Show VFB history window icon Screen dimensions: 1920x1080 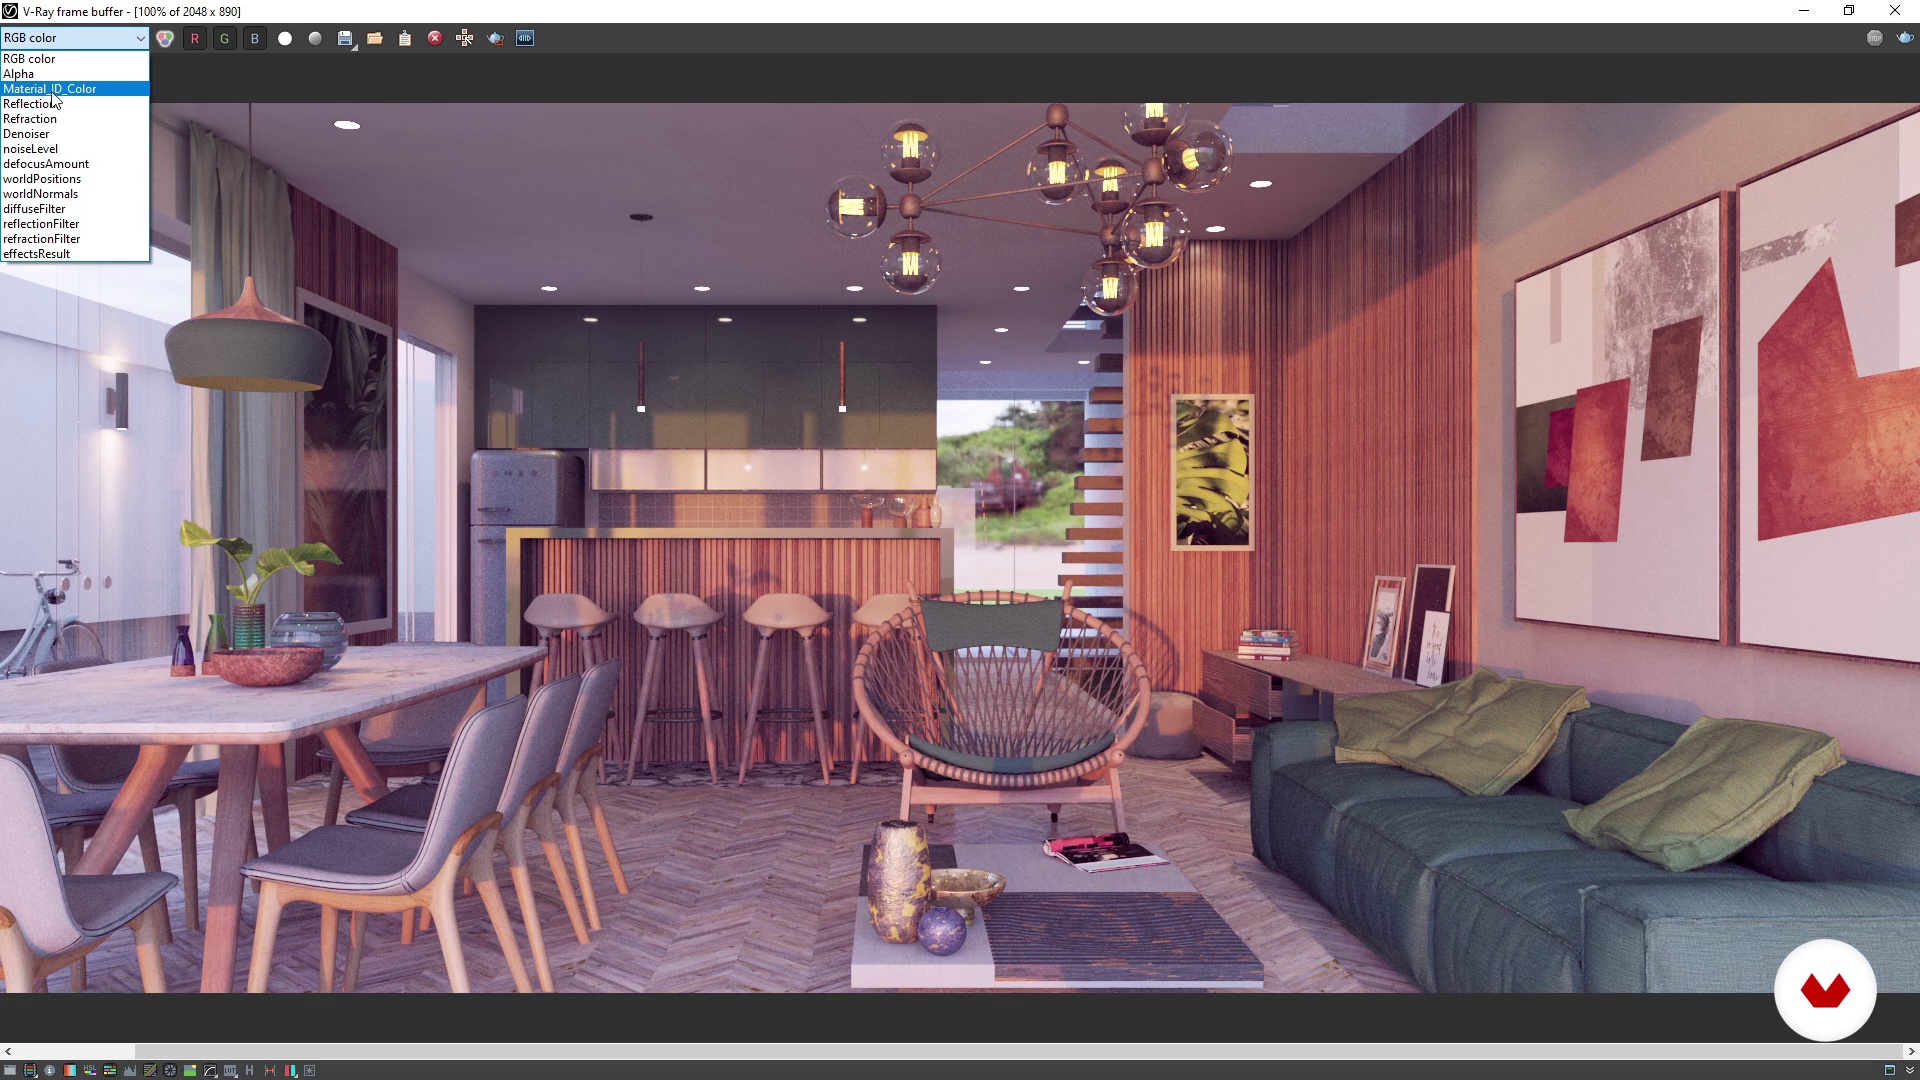pyautogui.click(x=10, y=1070)
